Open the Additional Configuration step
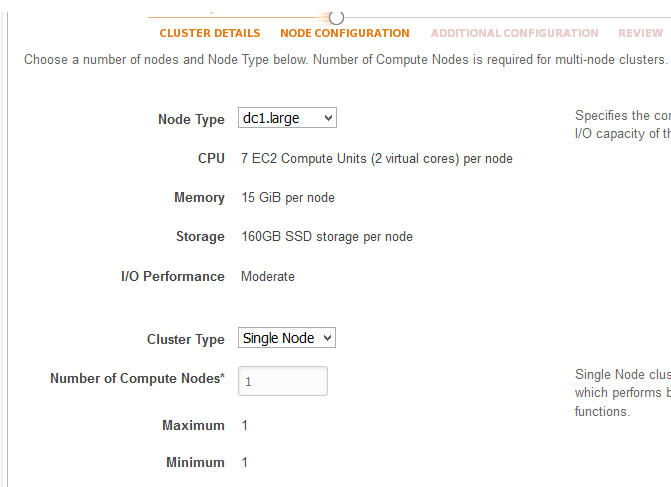671x487 pixels. [514, 33]
